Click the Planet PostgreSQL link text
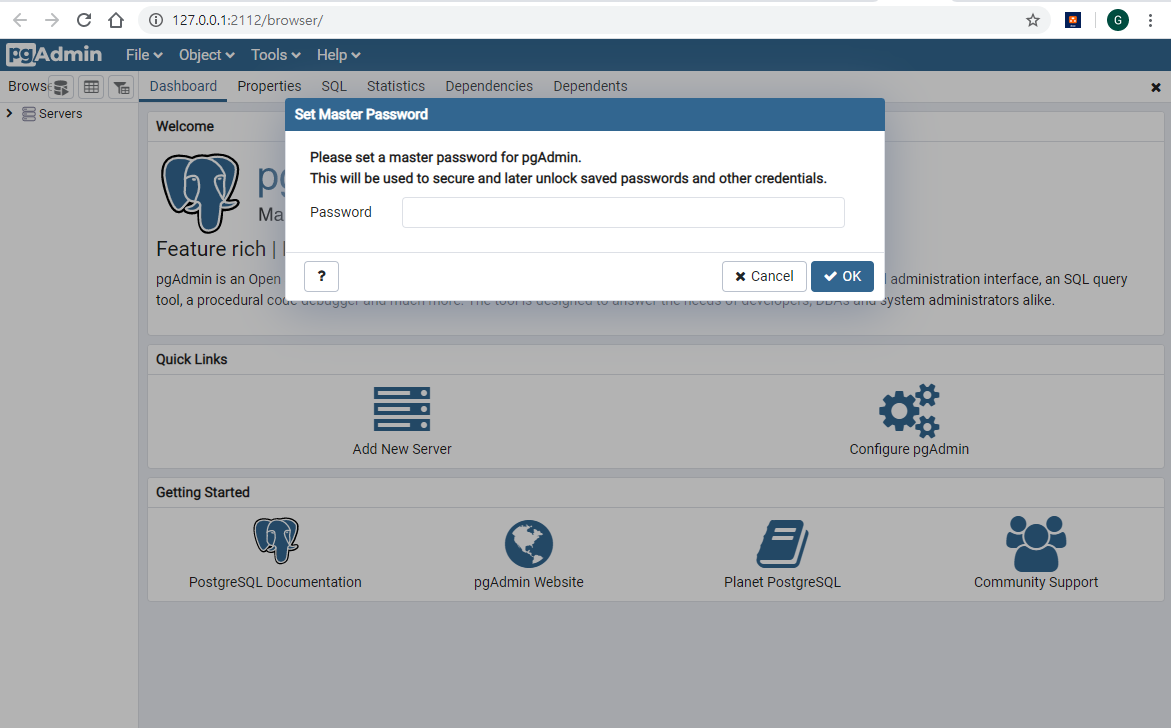Viewport: 1171px width, 728px height. [782, 582]
